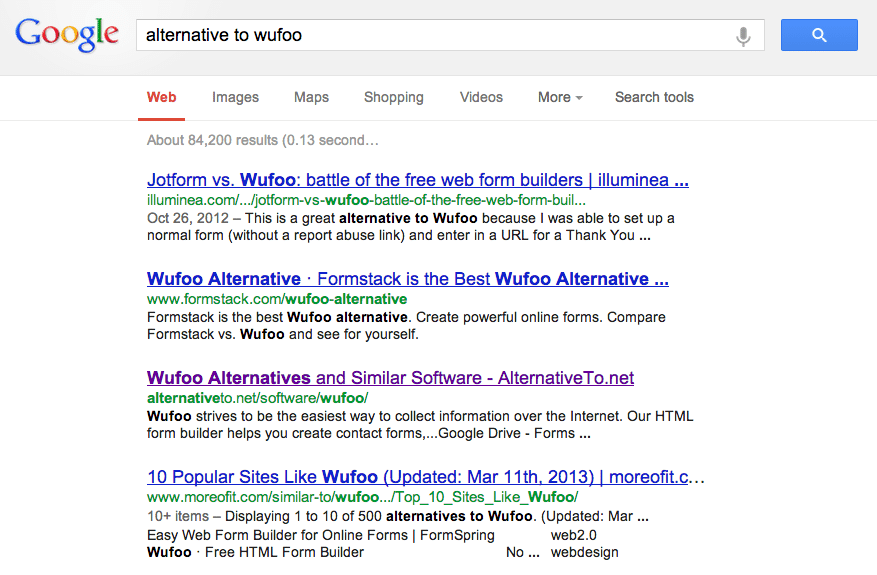This screenshot has width=877, height=575.
Task: Open 10 Popular Sites Like Wufoo result
Action: [x=425, y=477]
